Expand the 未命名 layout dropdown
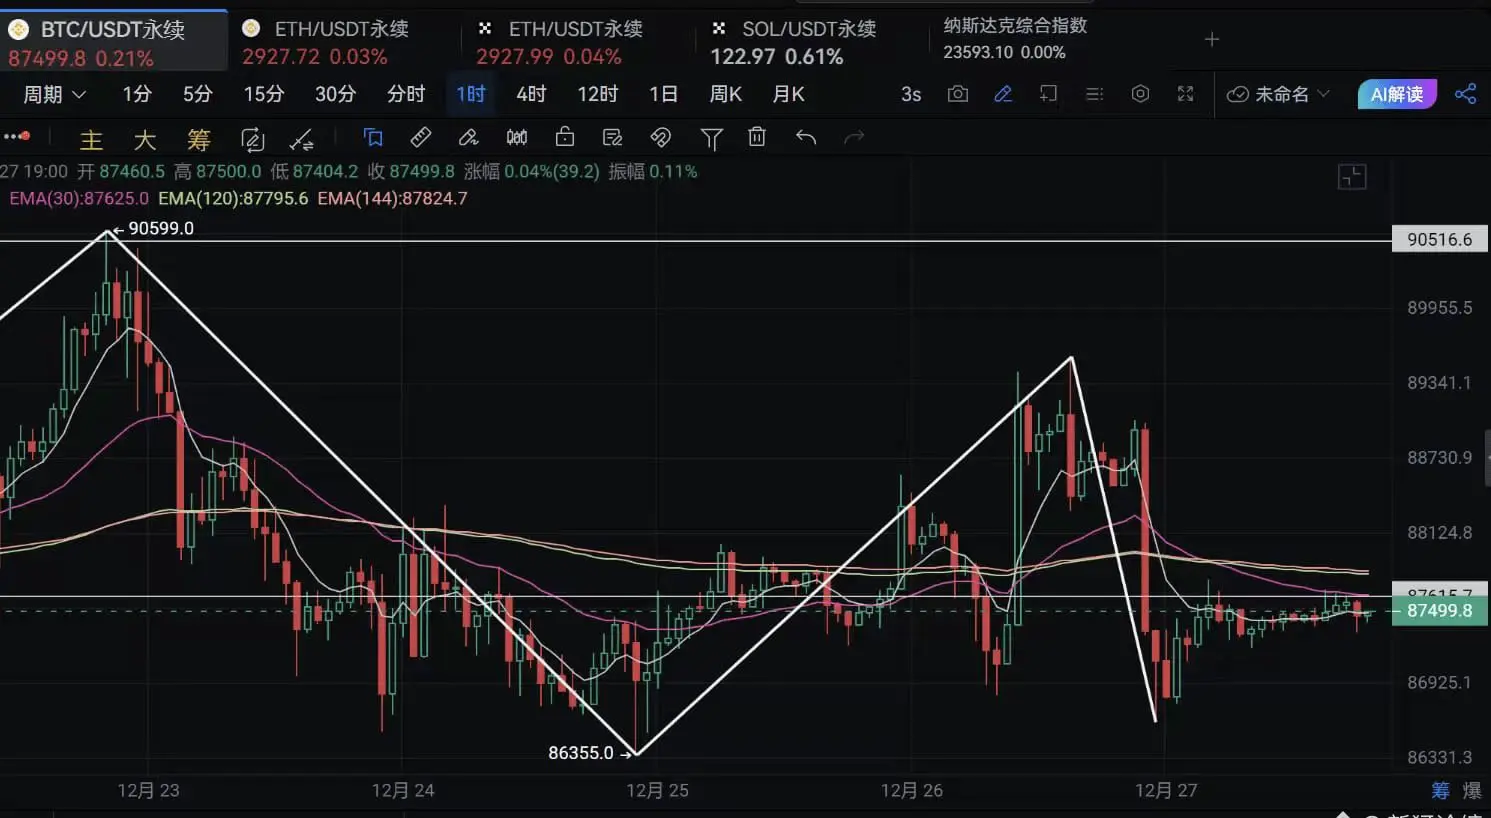 [x=1279, y=94]
